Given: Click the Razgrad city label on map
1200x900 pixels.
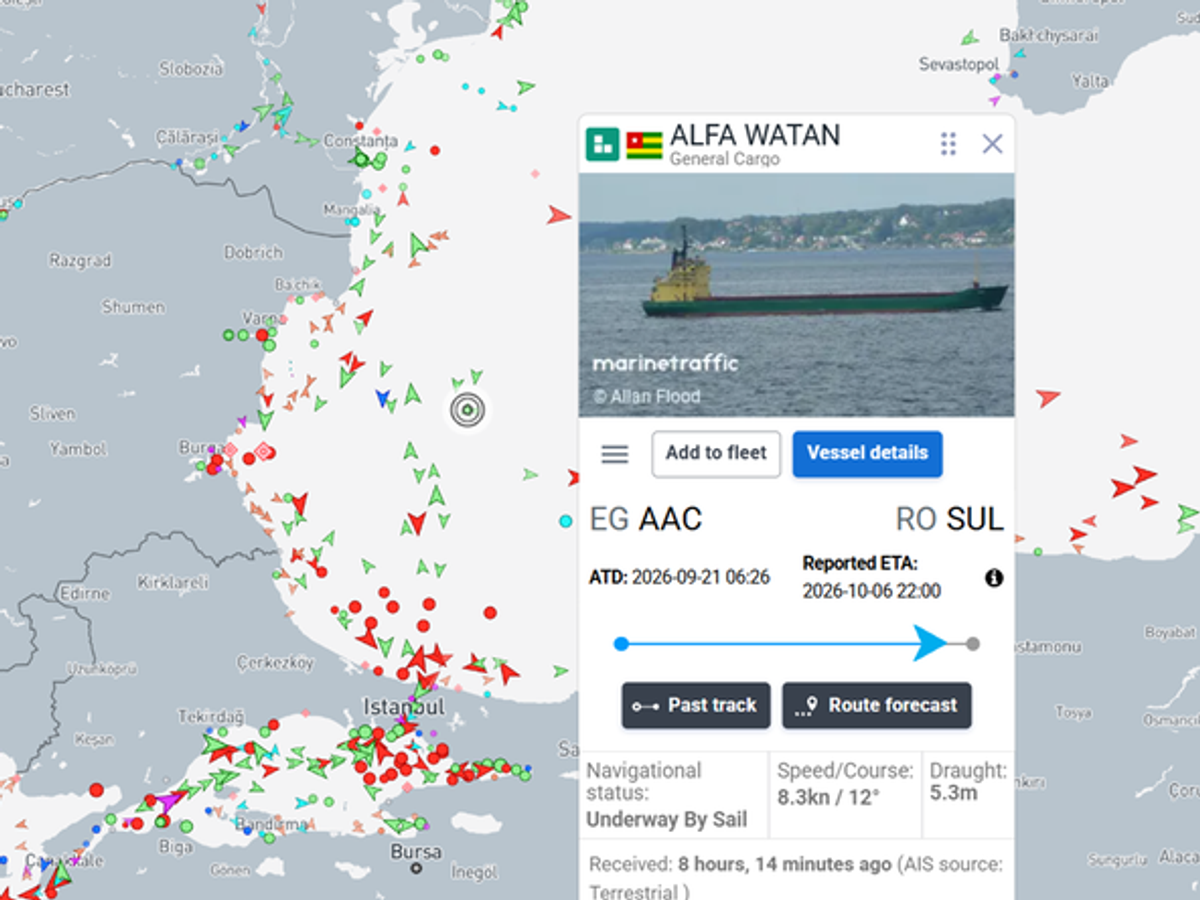Looking at the screenshot, I should click(80, 261).
